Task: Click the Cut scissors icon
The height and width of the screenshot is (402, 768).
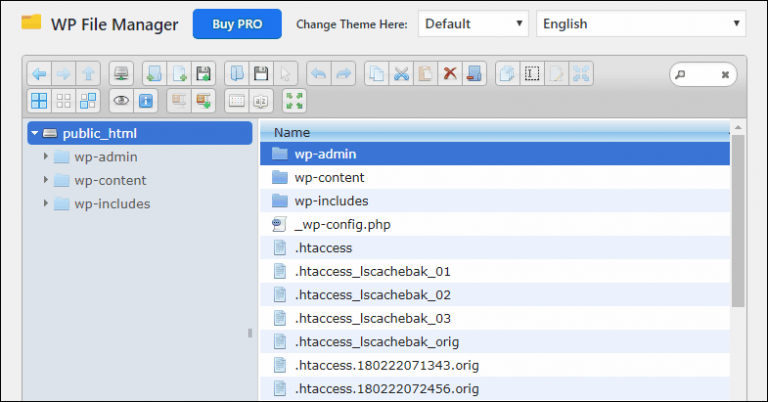Action: [x=401, y=73]
